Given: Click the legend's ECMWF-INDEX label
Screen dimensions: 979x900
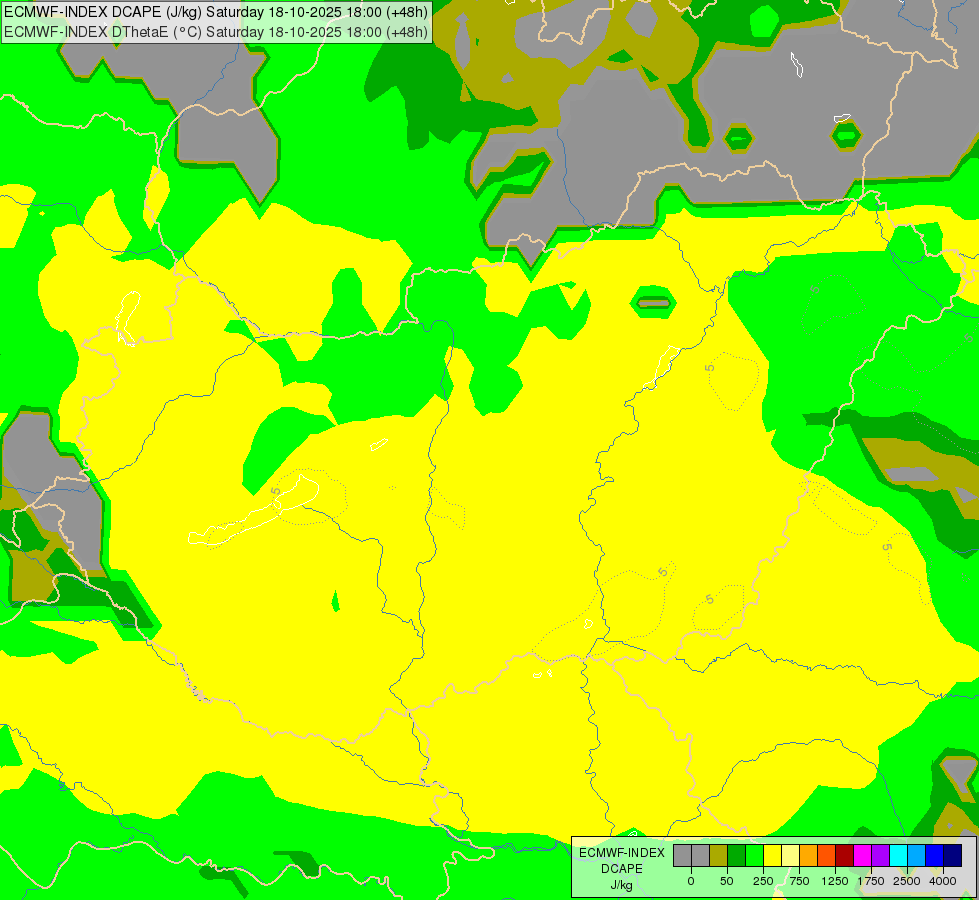Looking at the screenshot, I should 622,852.
